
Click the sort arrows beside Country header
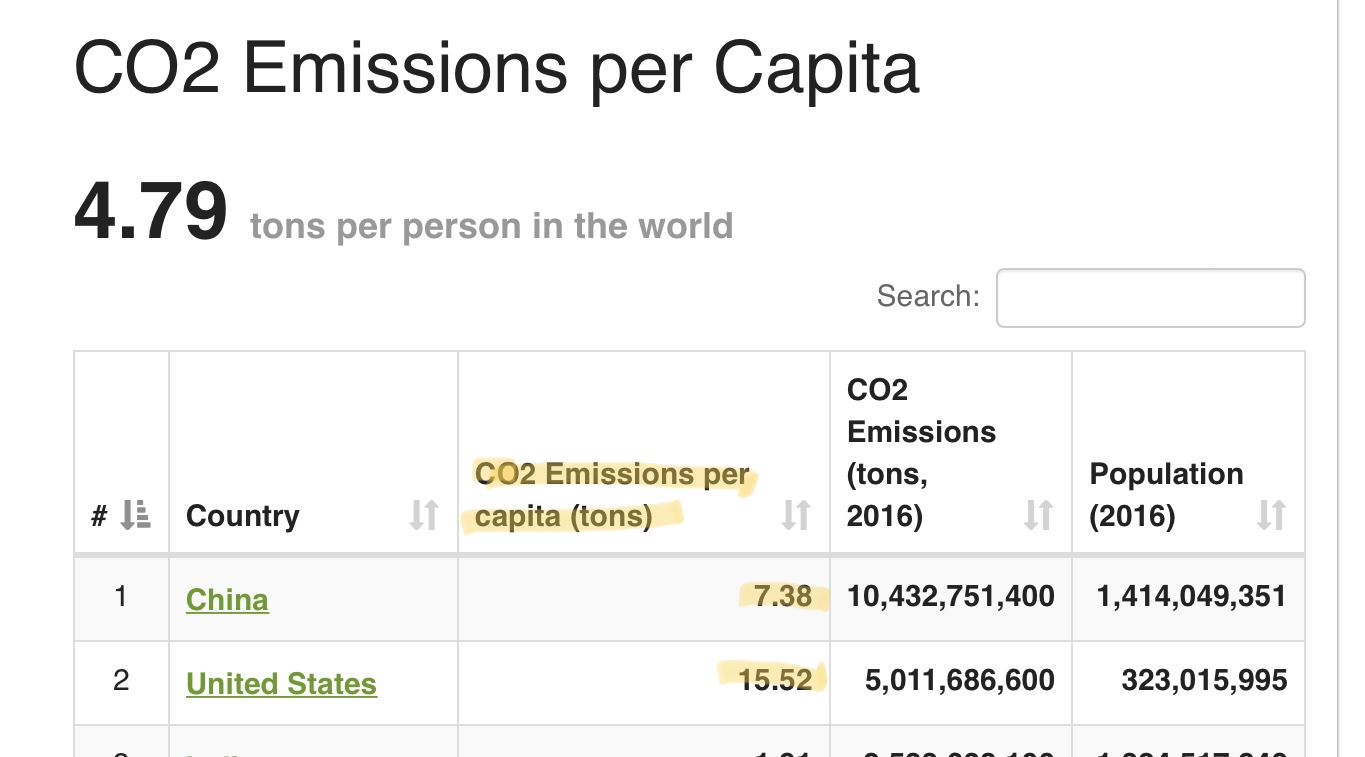(x=424, y=515)
